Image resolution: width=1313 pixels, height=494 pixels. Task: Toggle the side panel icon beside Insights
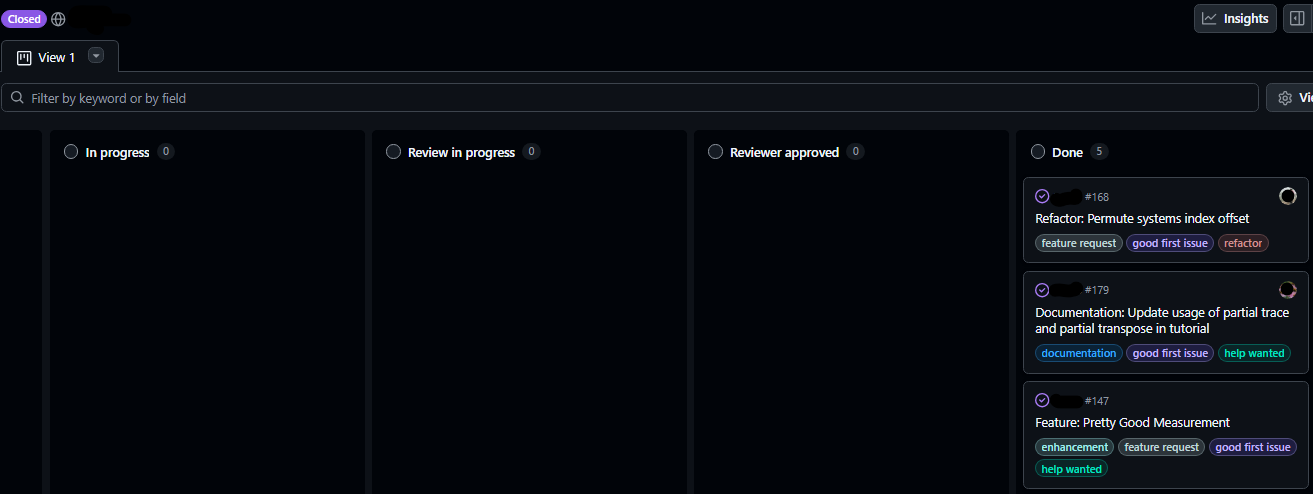1297,18
